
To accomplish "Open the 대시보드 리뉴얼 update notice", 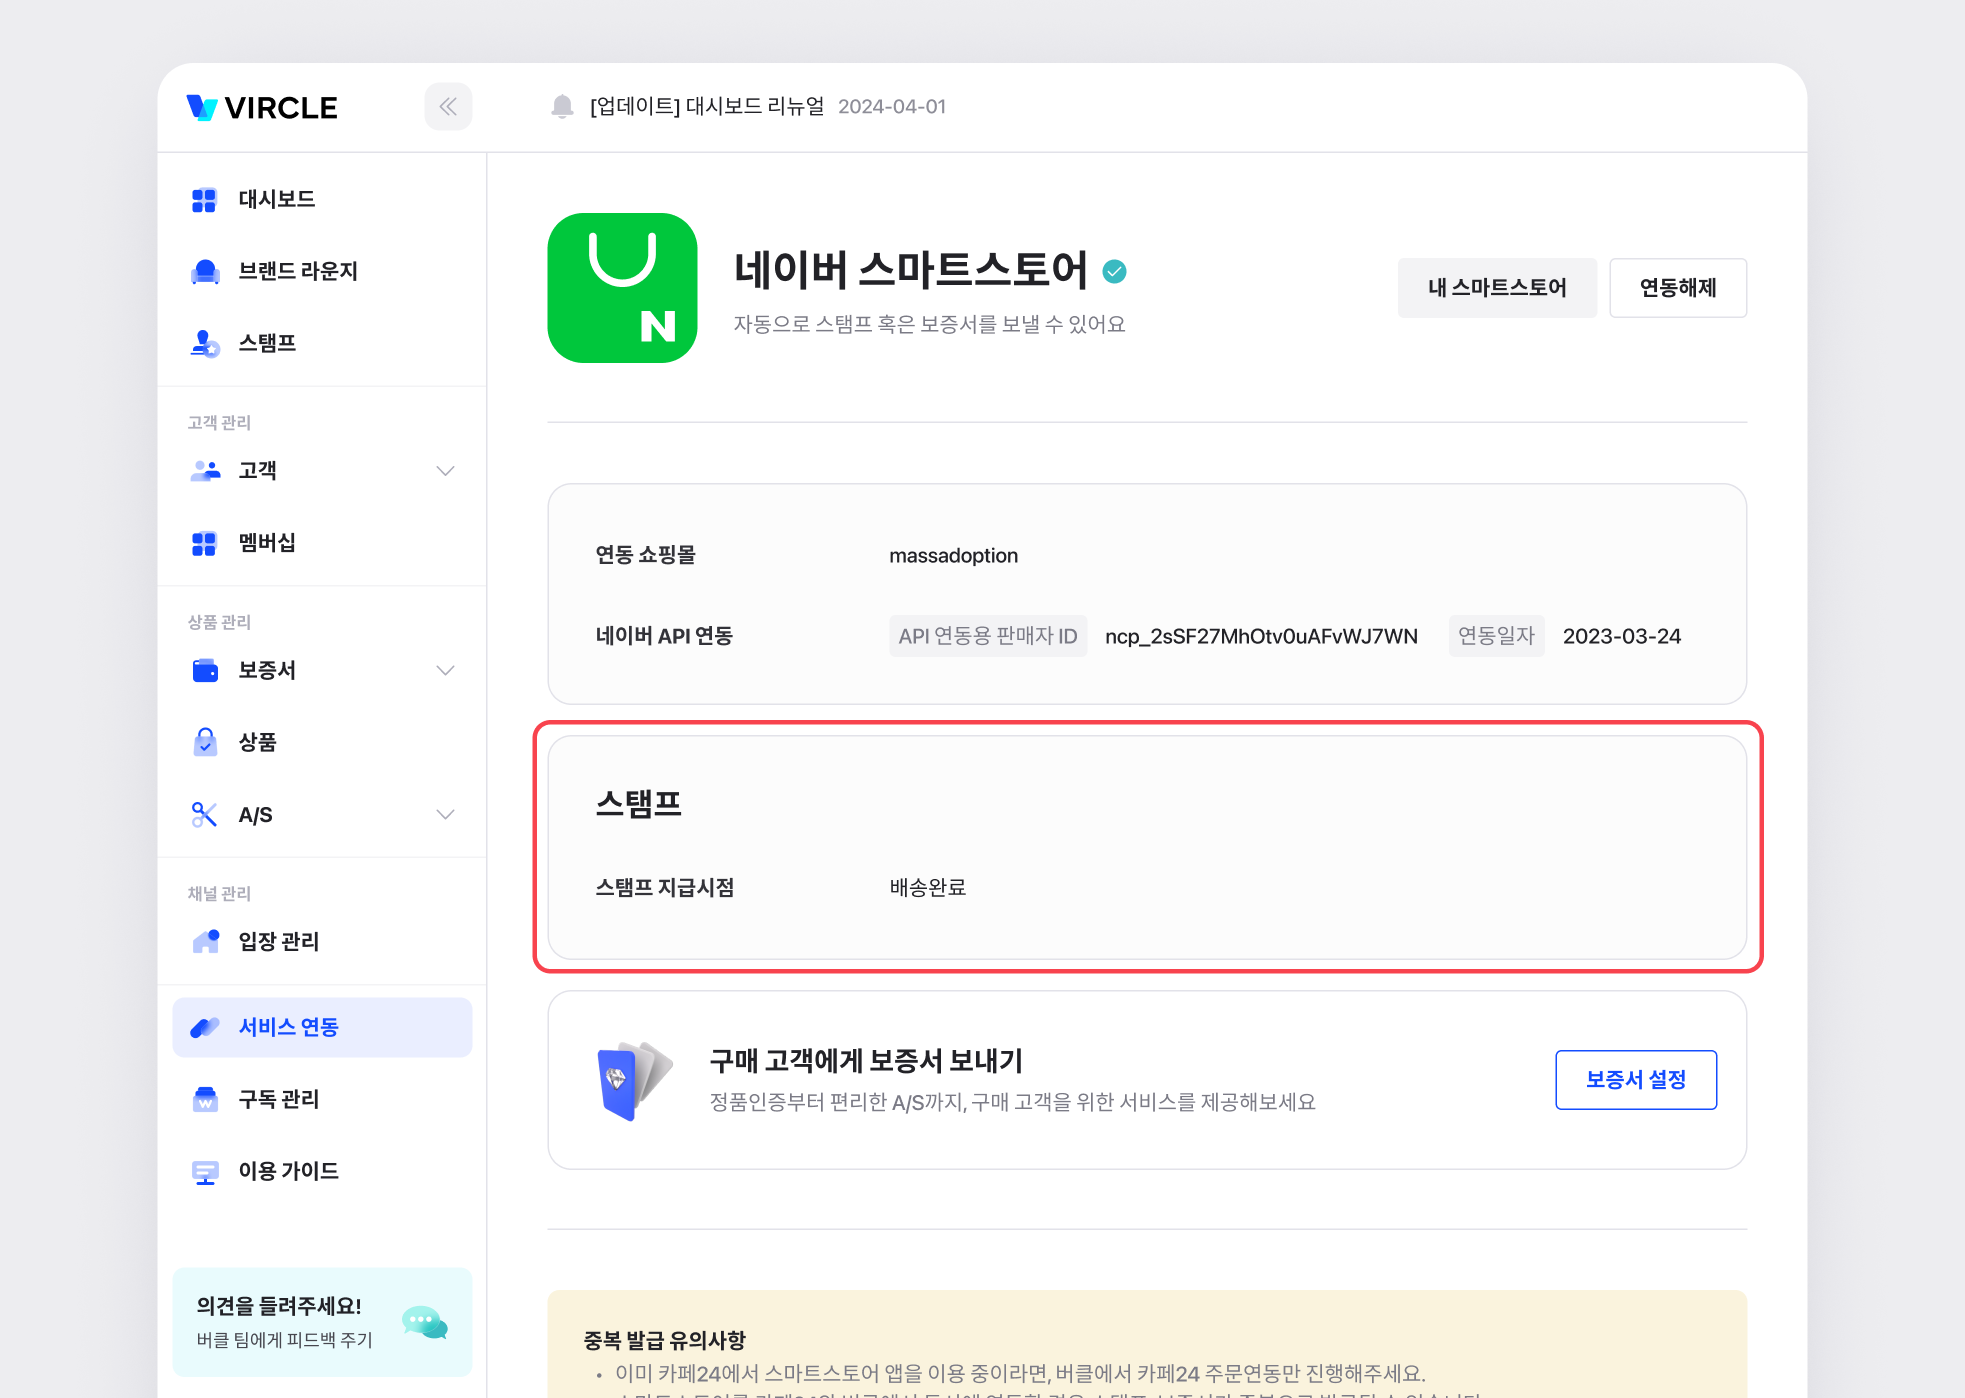I will (707, 106).
